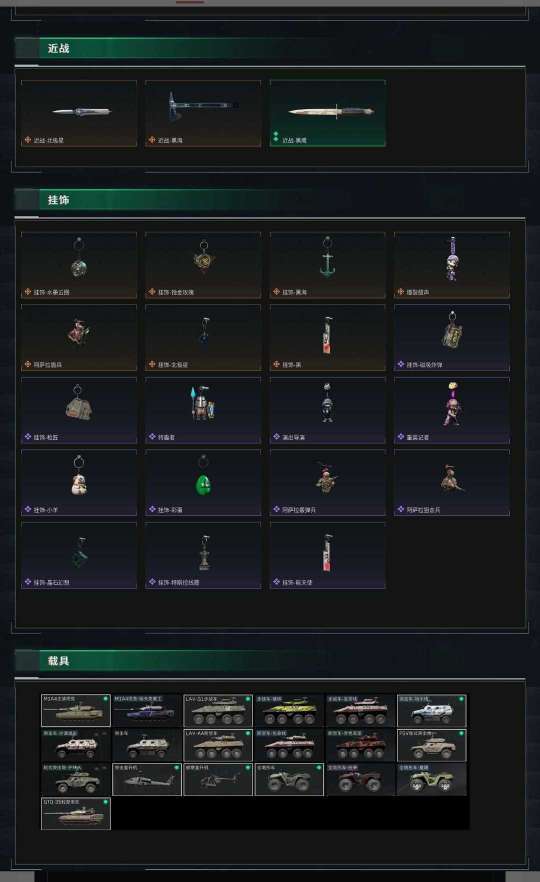Choose the small white sheep charm
Screen dimensions: 540x882
[x=79, y=482]
